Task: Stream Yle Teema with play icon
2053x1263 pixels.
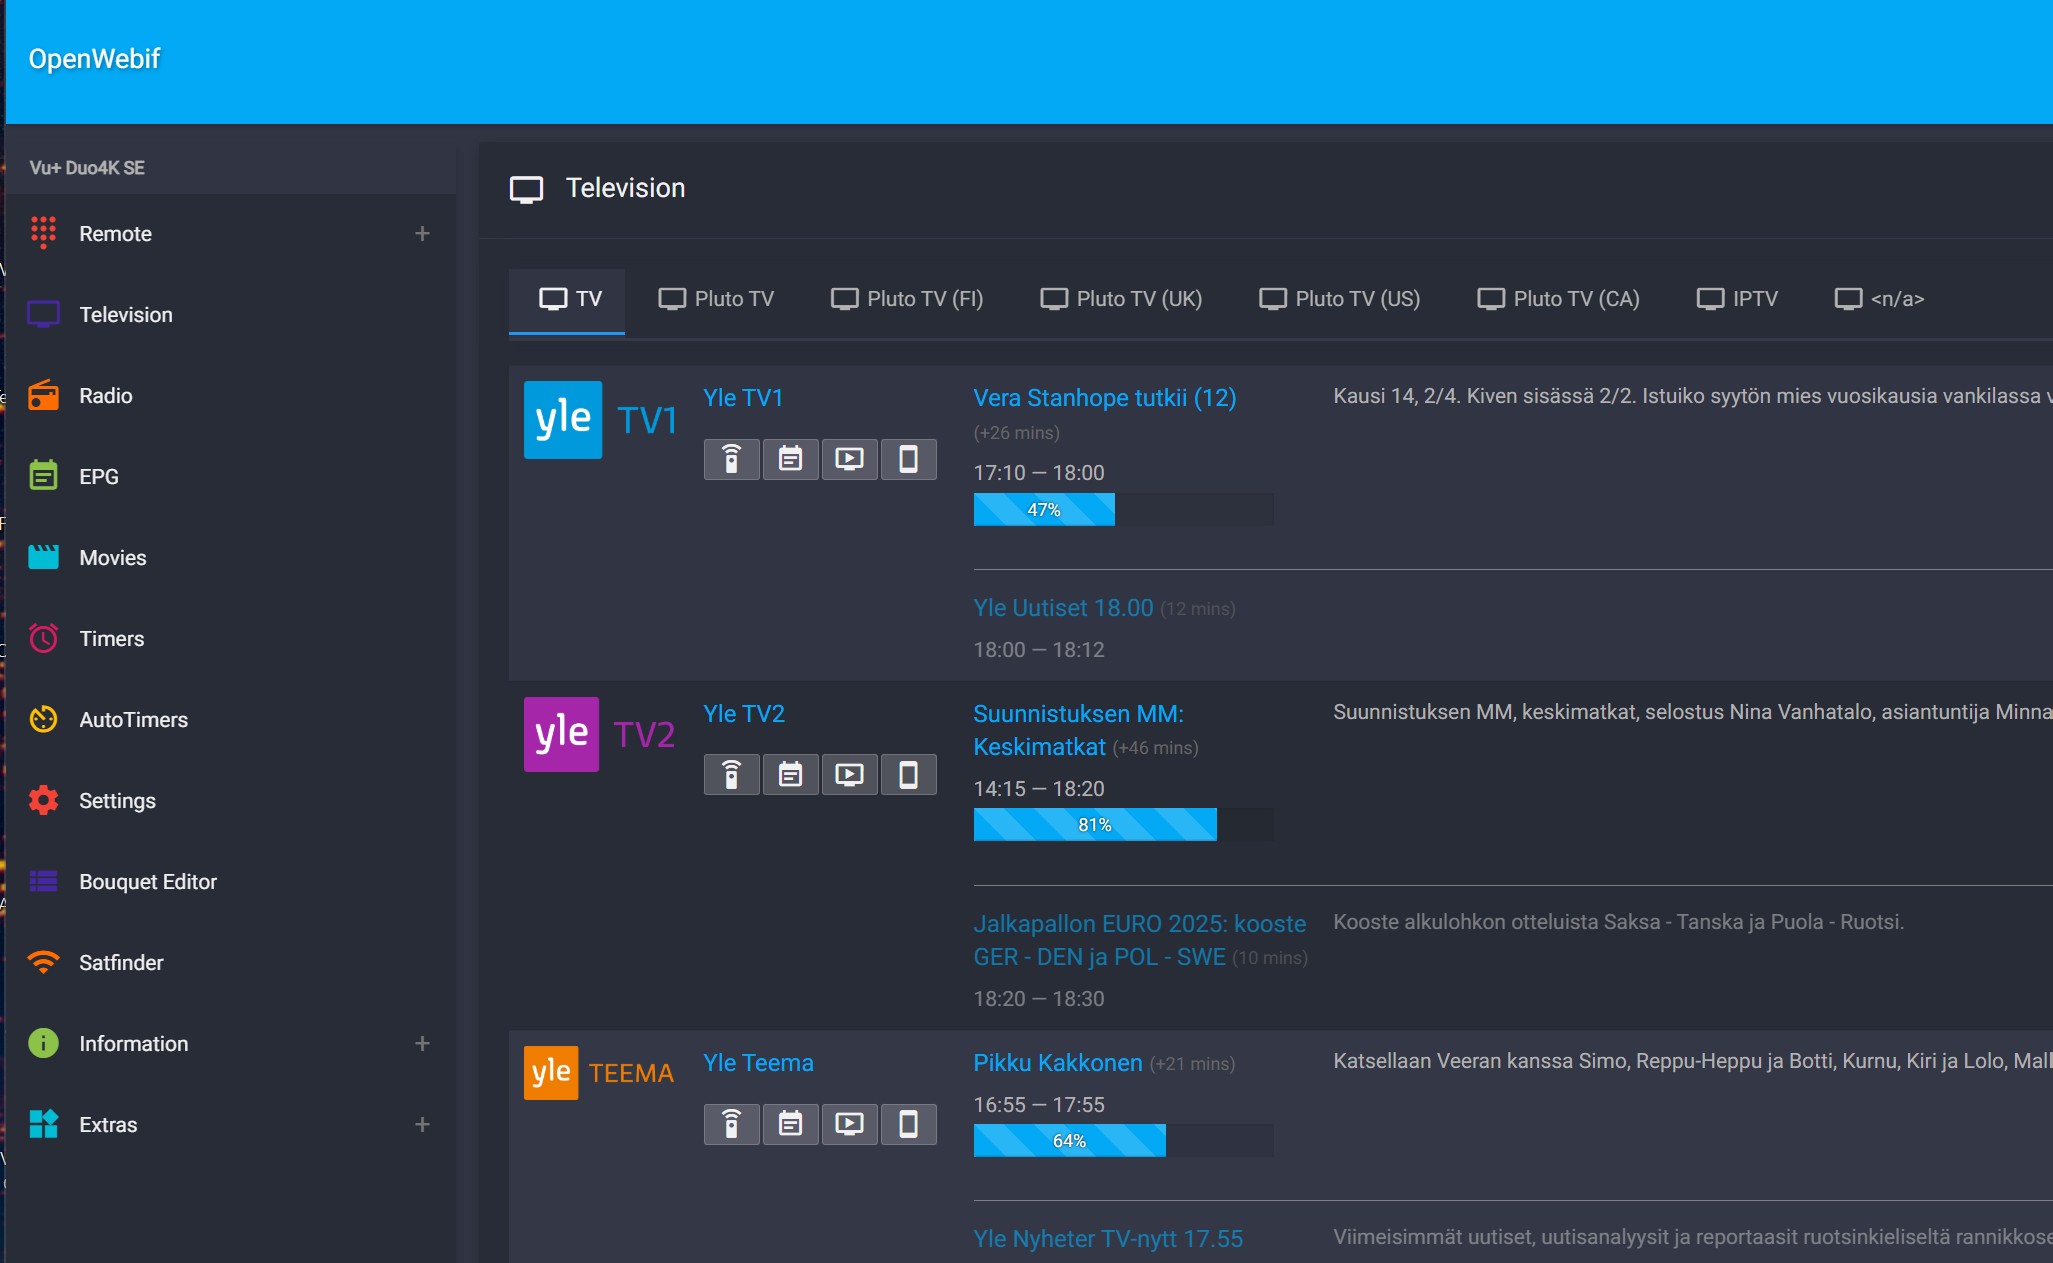Action: coord(850,1124)
